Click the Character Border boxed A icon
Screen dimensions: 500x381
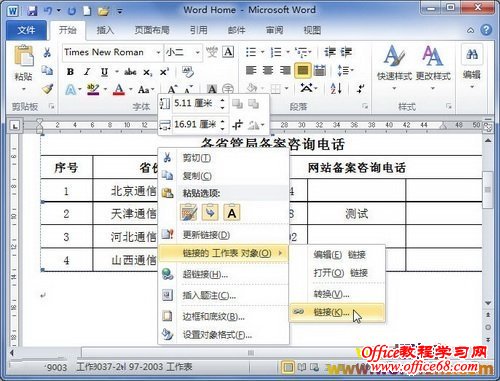[x=228, y=52]
